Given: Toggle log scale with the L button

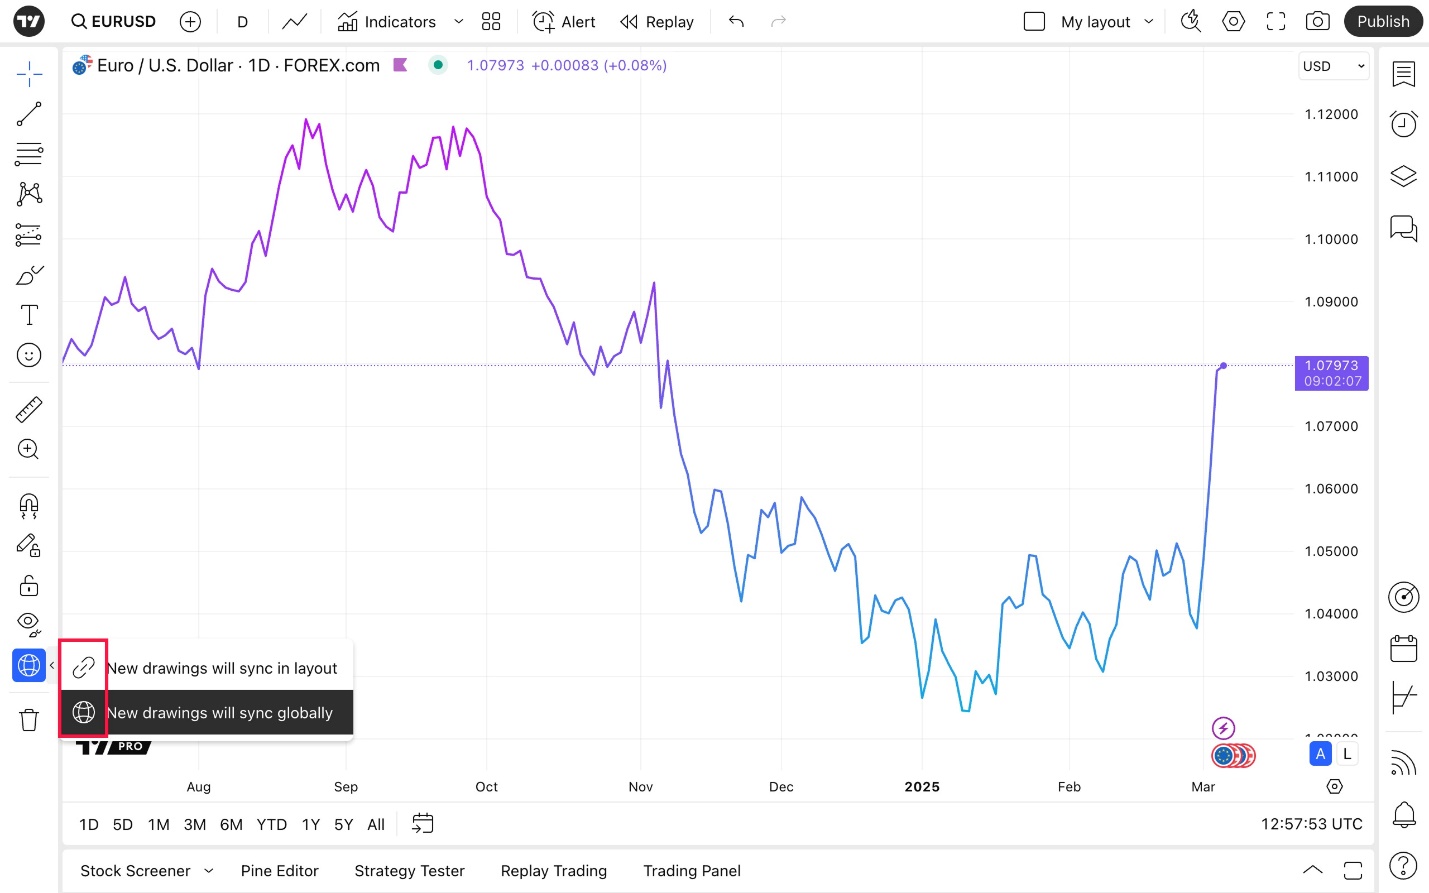Looking at the screenshot, I should (x=1347, y=754).
